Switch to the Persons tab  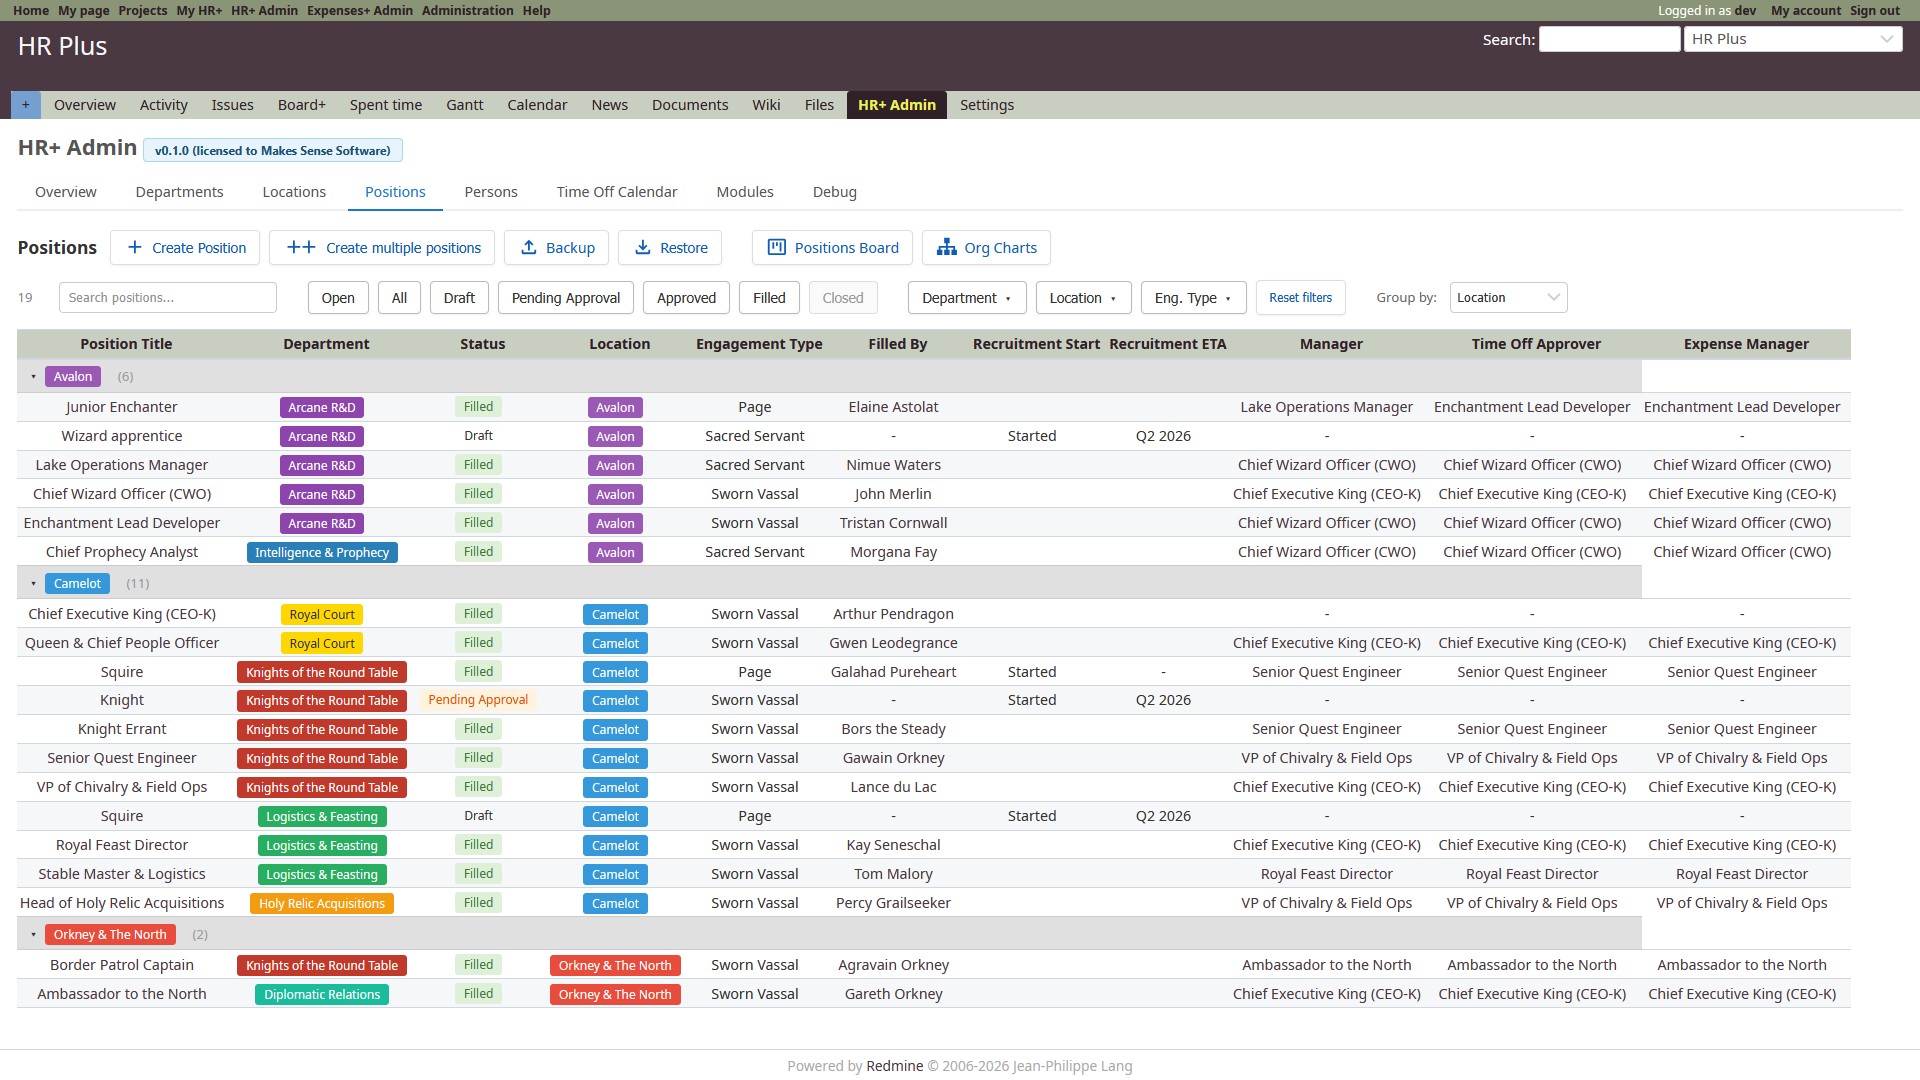[x=491, y=192]
